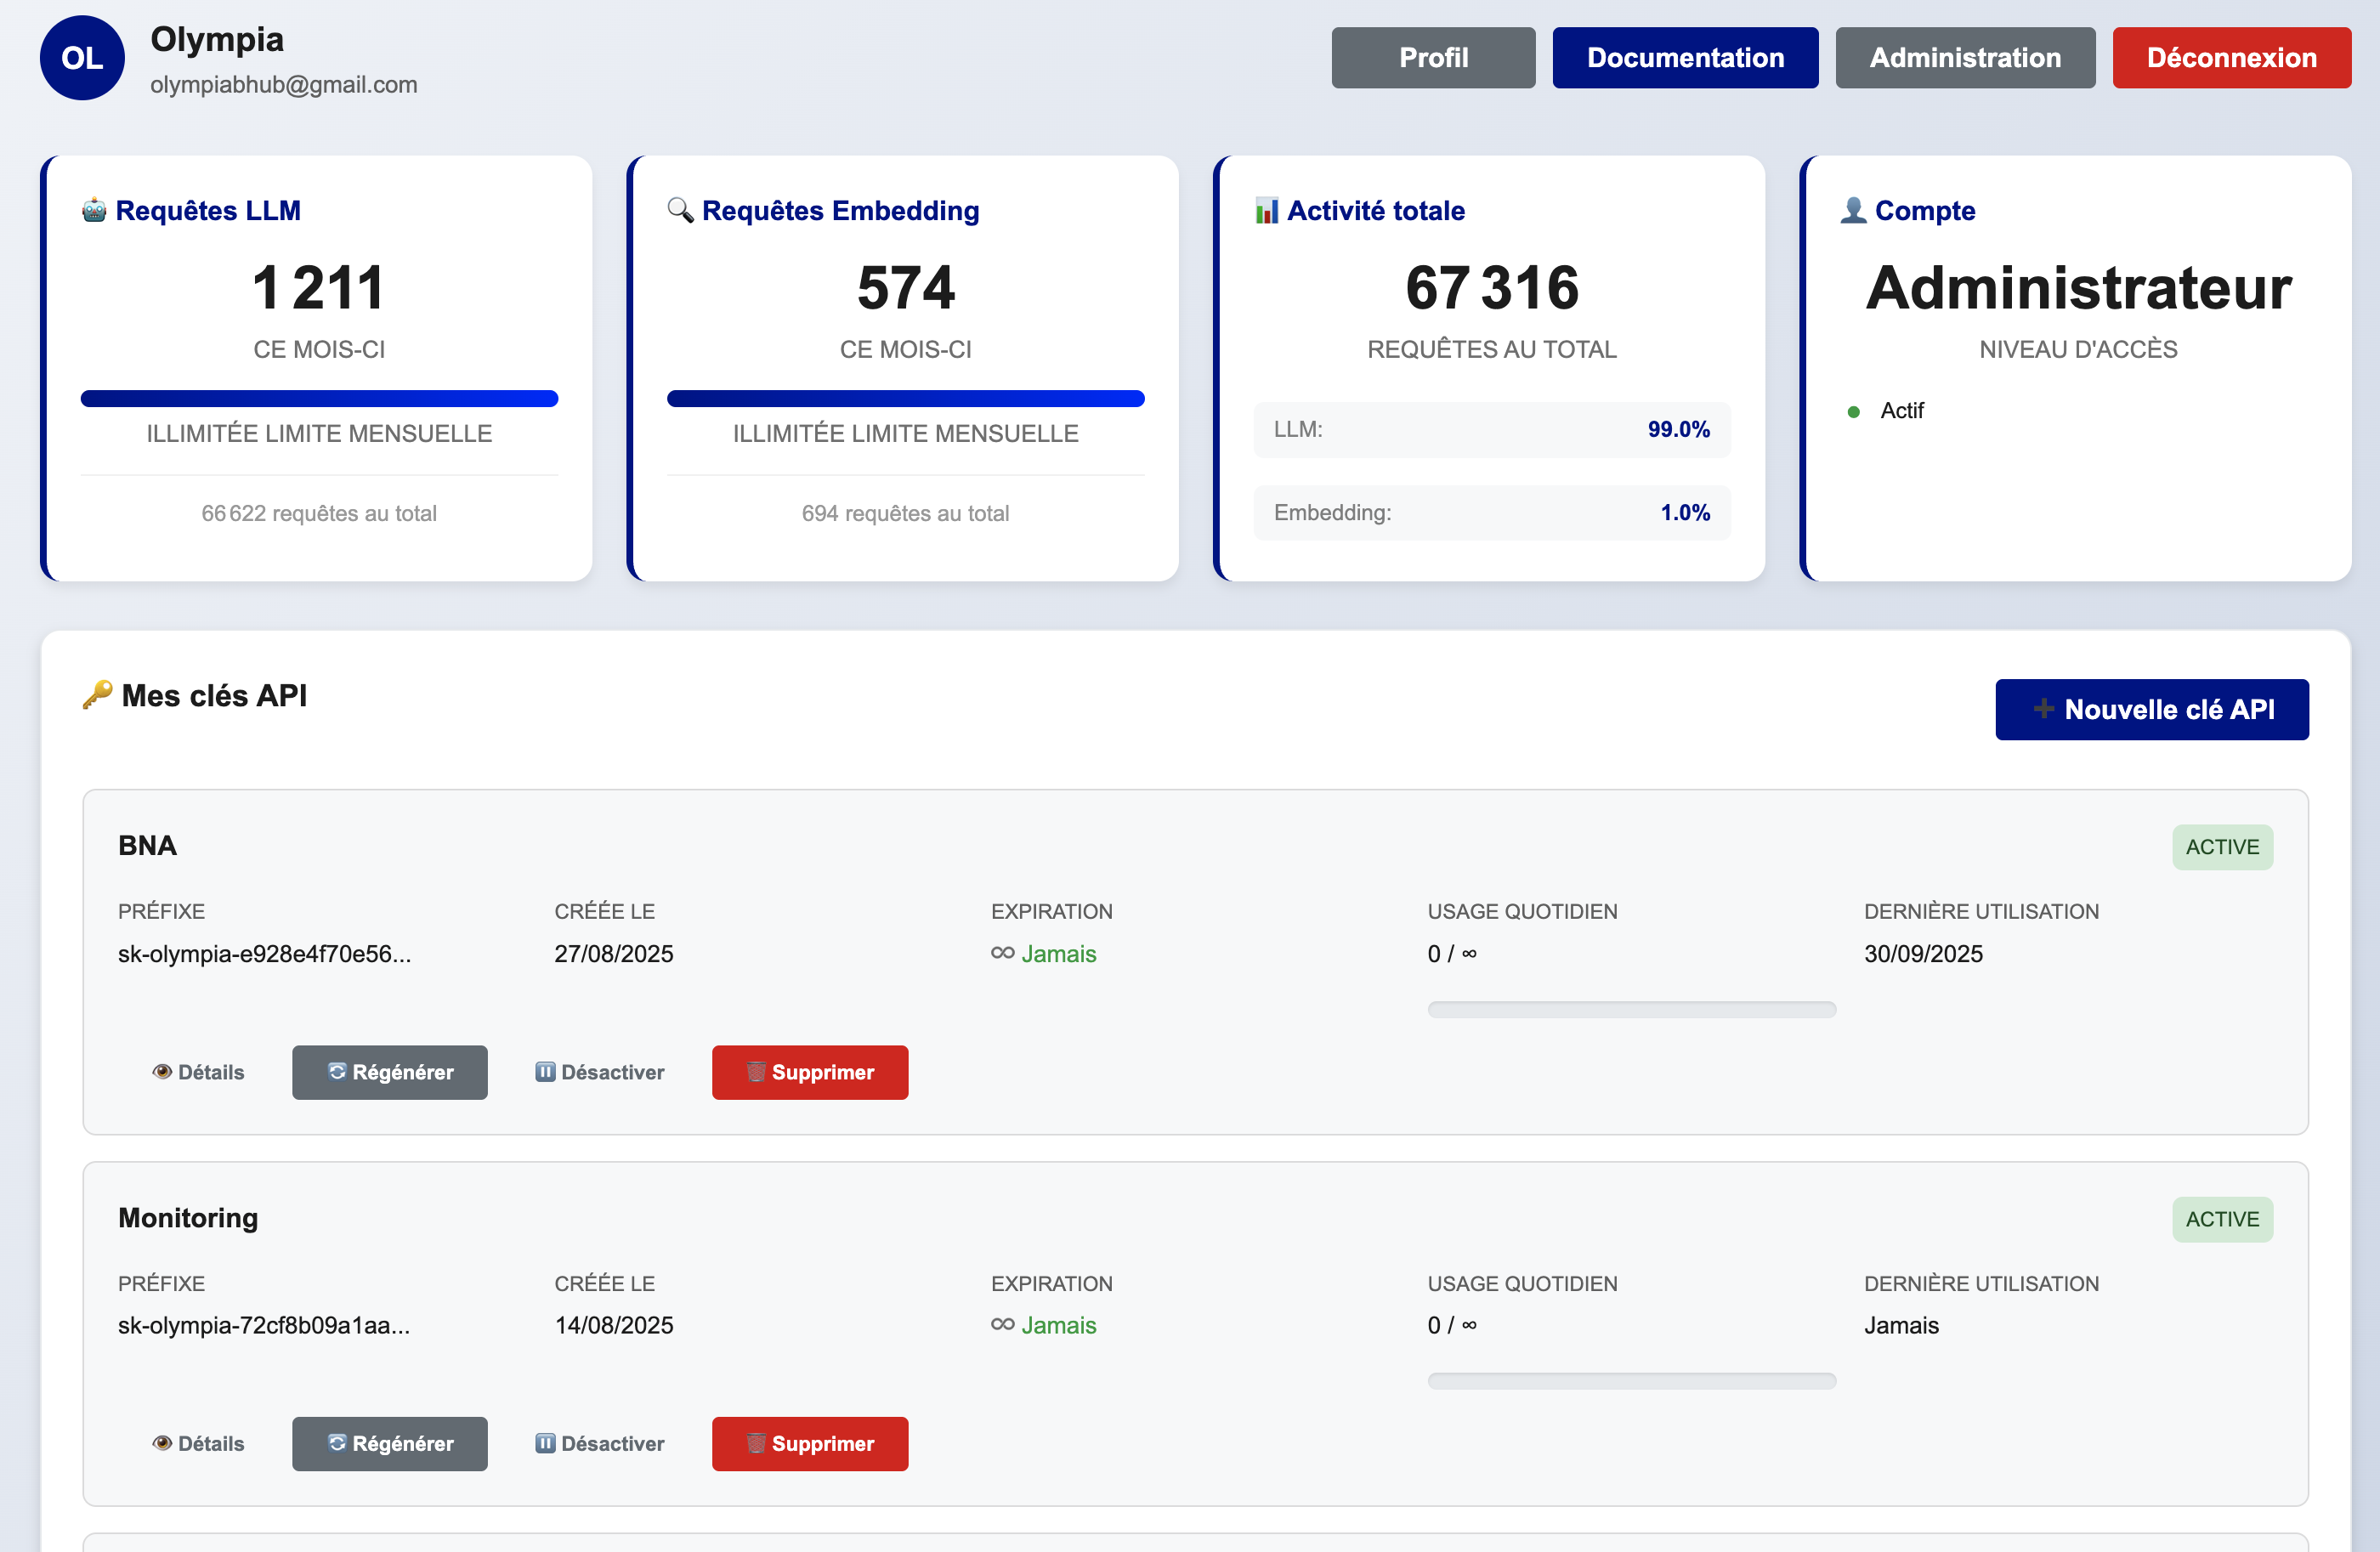The image size is (2380, 1552).
Task: Show details for the Monitoring key
Action: 198,1443
